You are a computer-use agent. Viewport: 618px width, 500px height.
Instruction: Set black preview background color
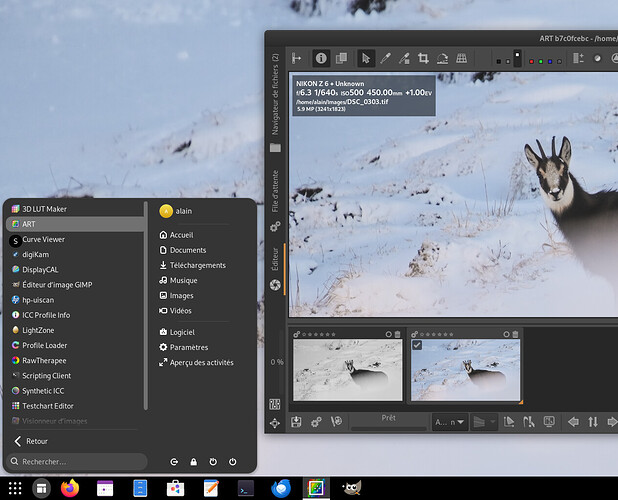pyautogui.click(x=499, y=61)
